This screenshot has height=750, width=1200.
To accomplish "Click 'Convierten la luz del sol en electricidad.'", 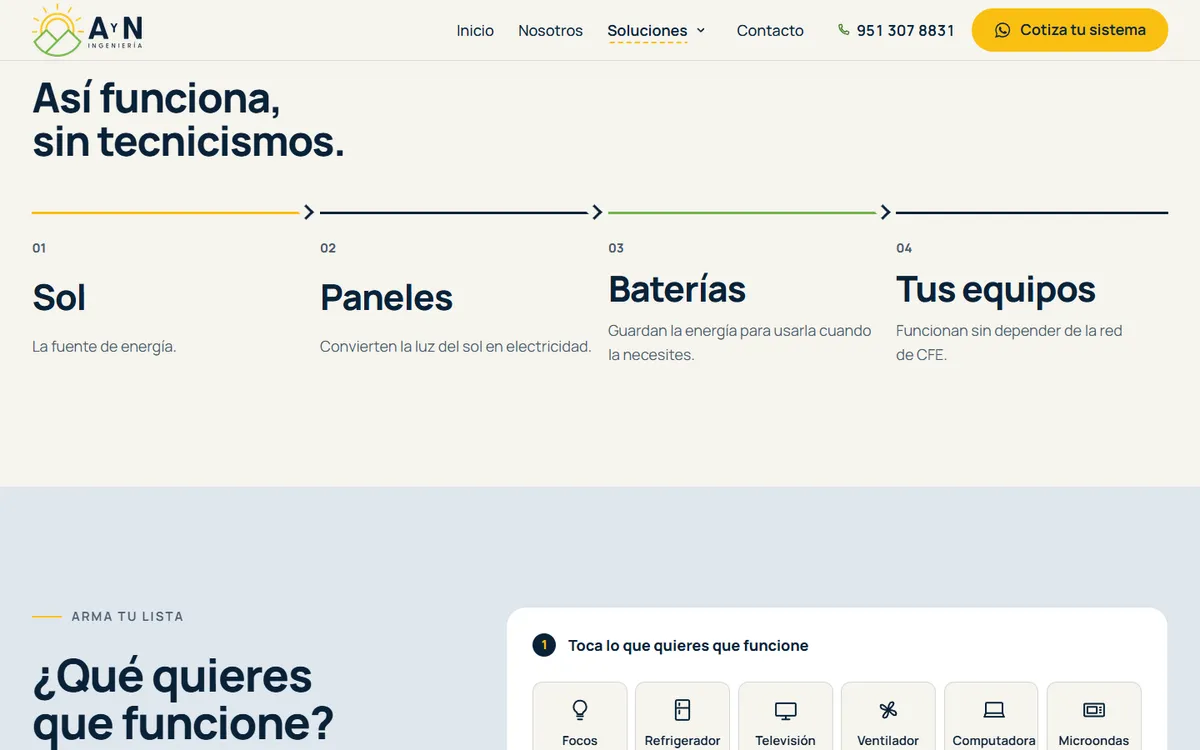I will tap(456, 347).
